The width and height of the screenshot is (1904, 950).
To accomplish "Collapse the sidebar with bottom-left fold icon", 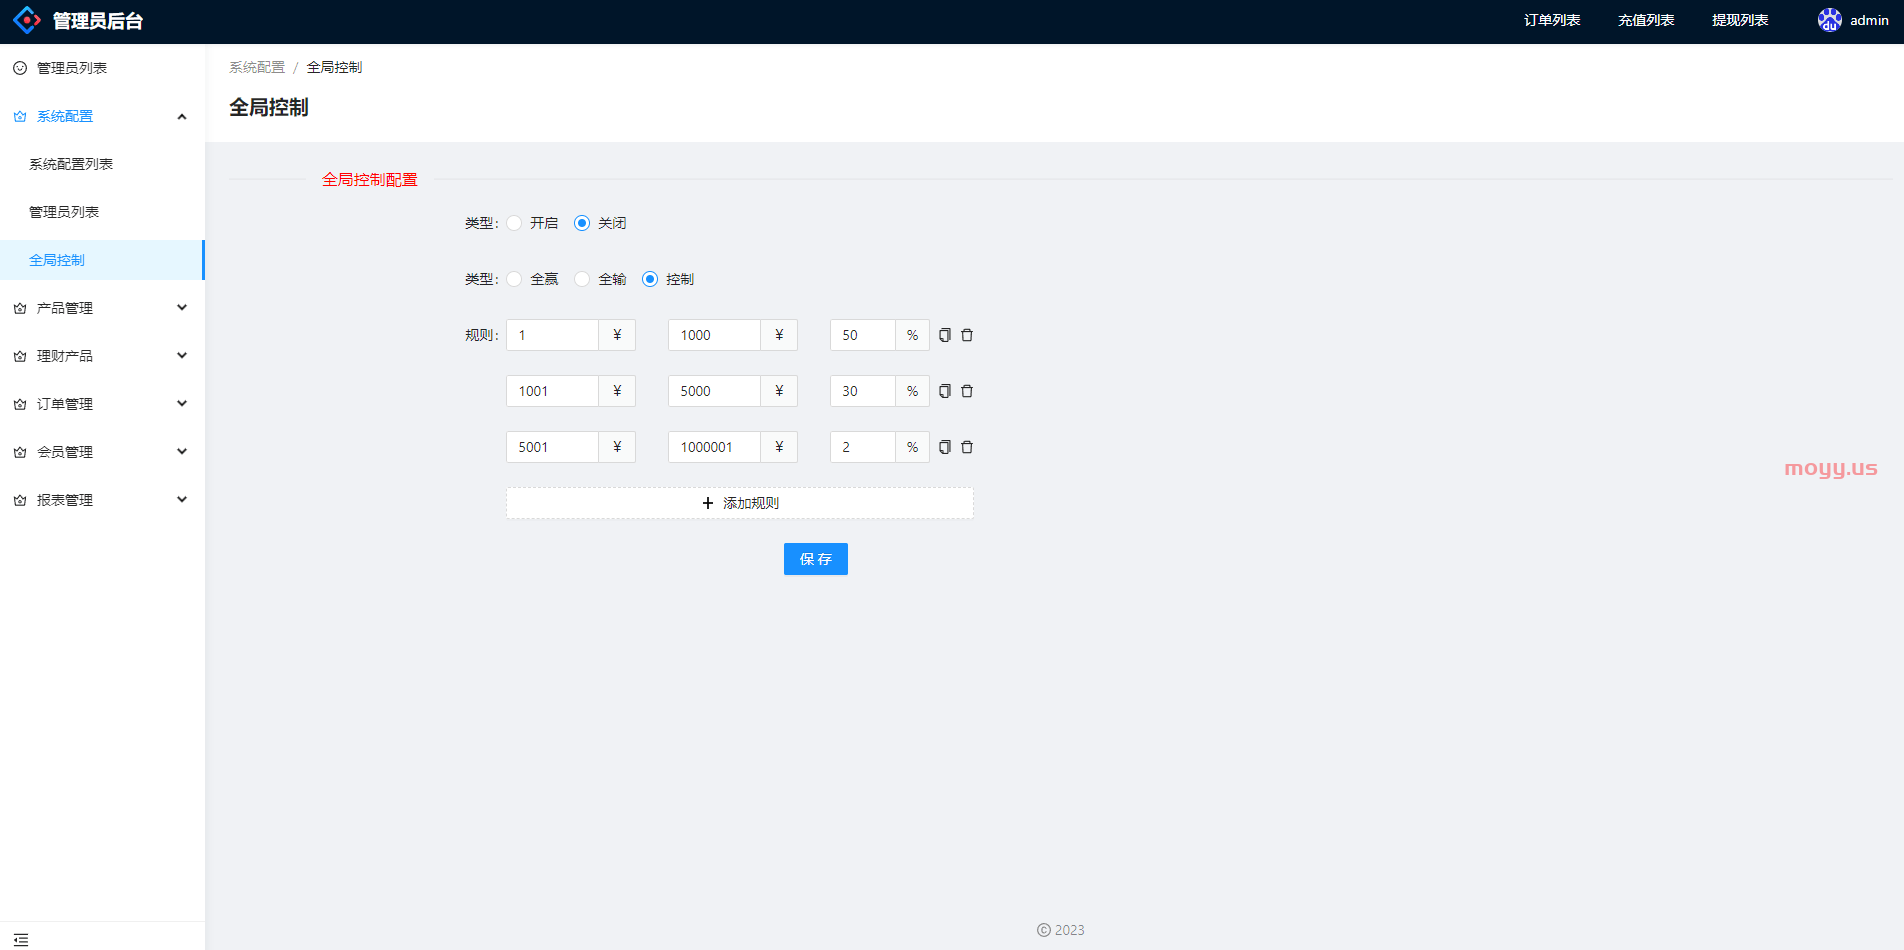I will click(21, 939).
